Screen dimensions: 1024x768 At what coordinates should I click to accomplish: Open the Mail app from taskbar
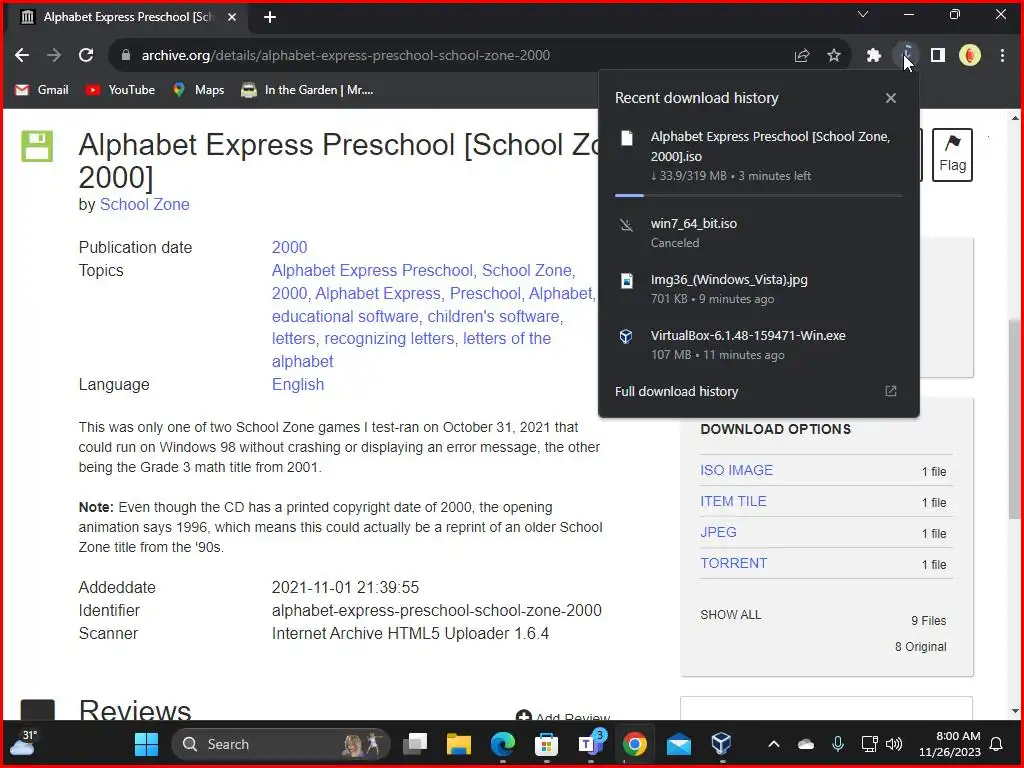(x=679, y=744)
